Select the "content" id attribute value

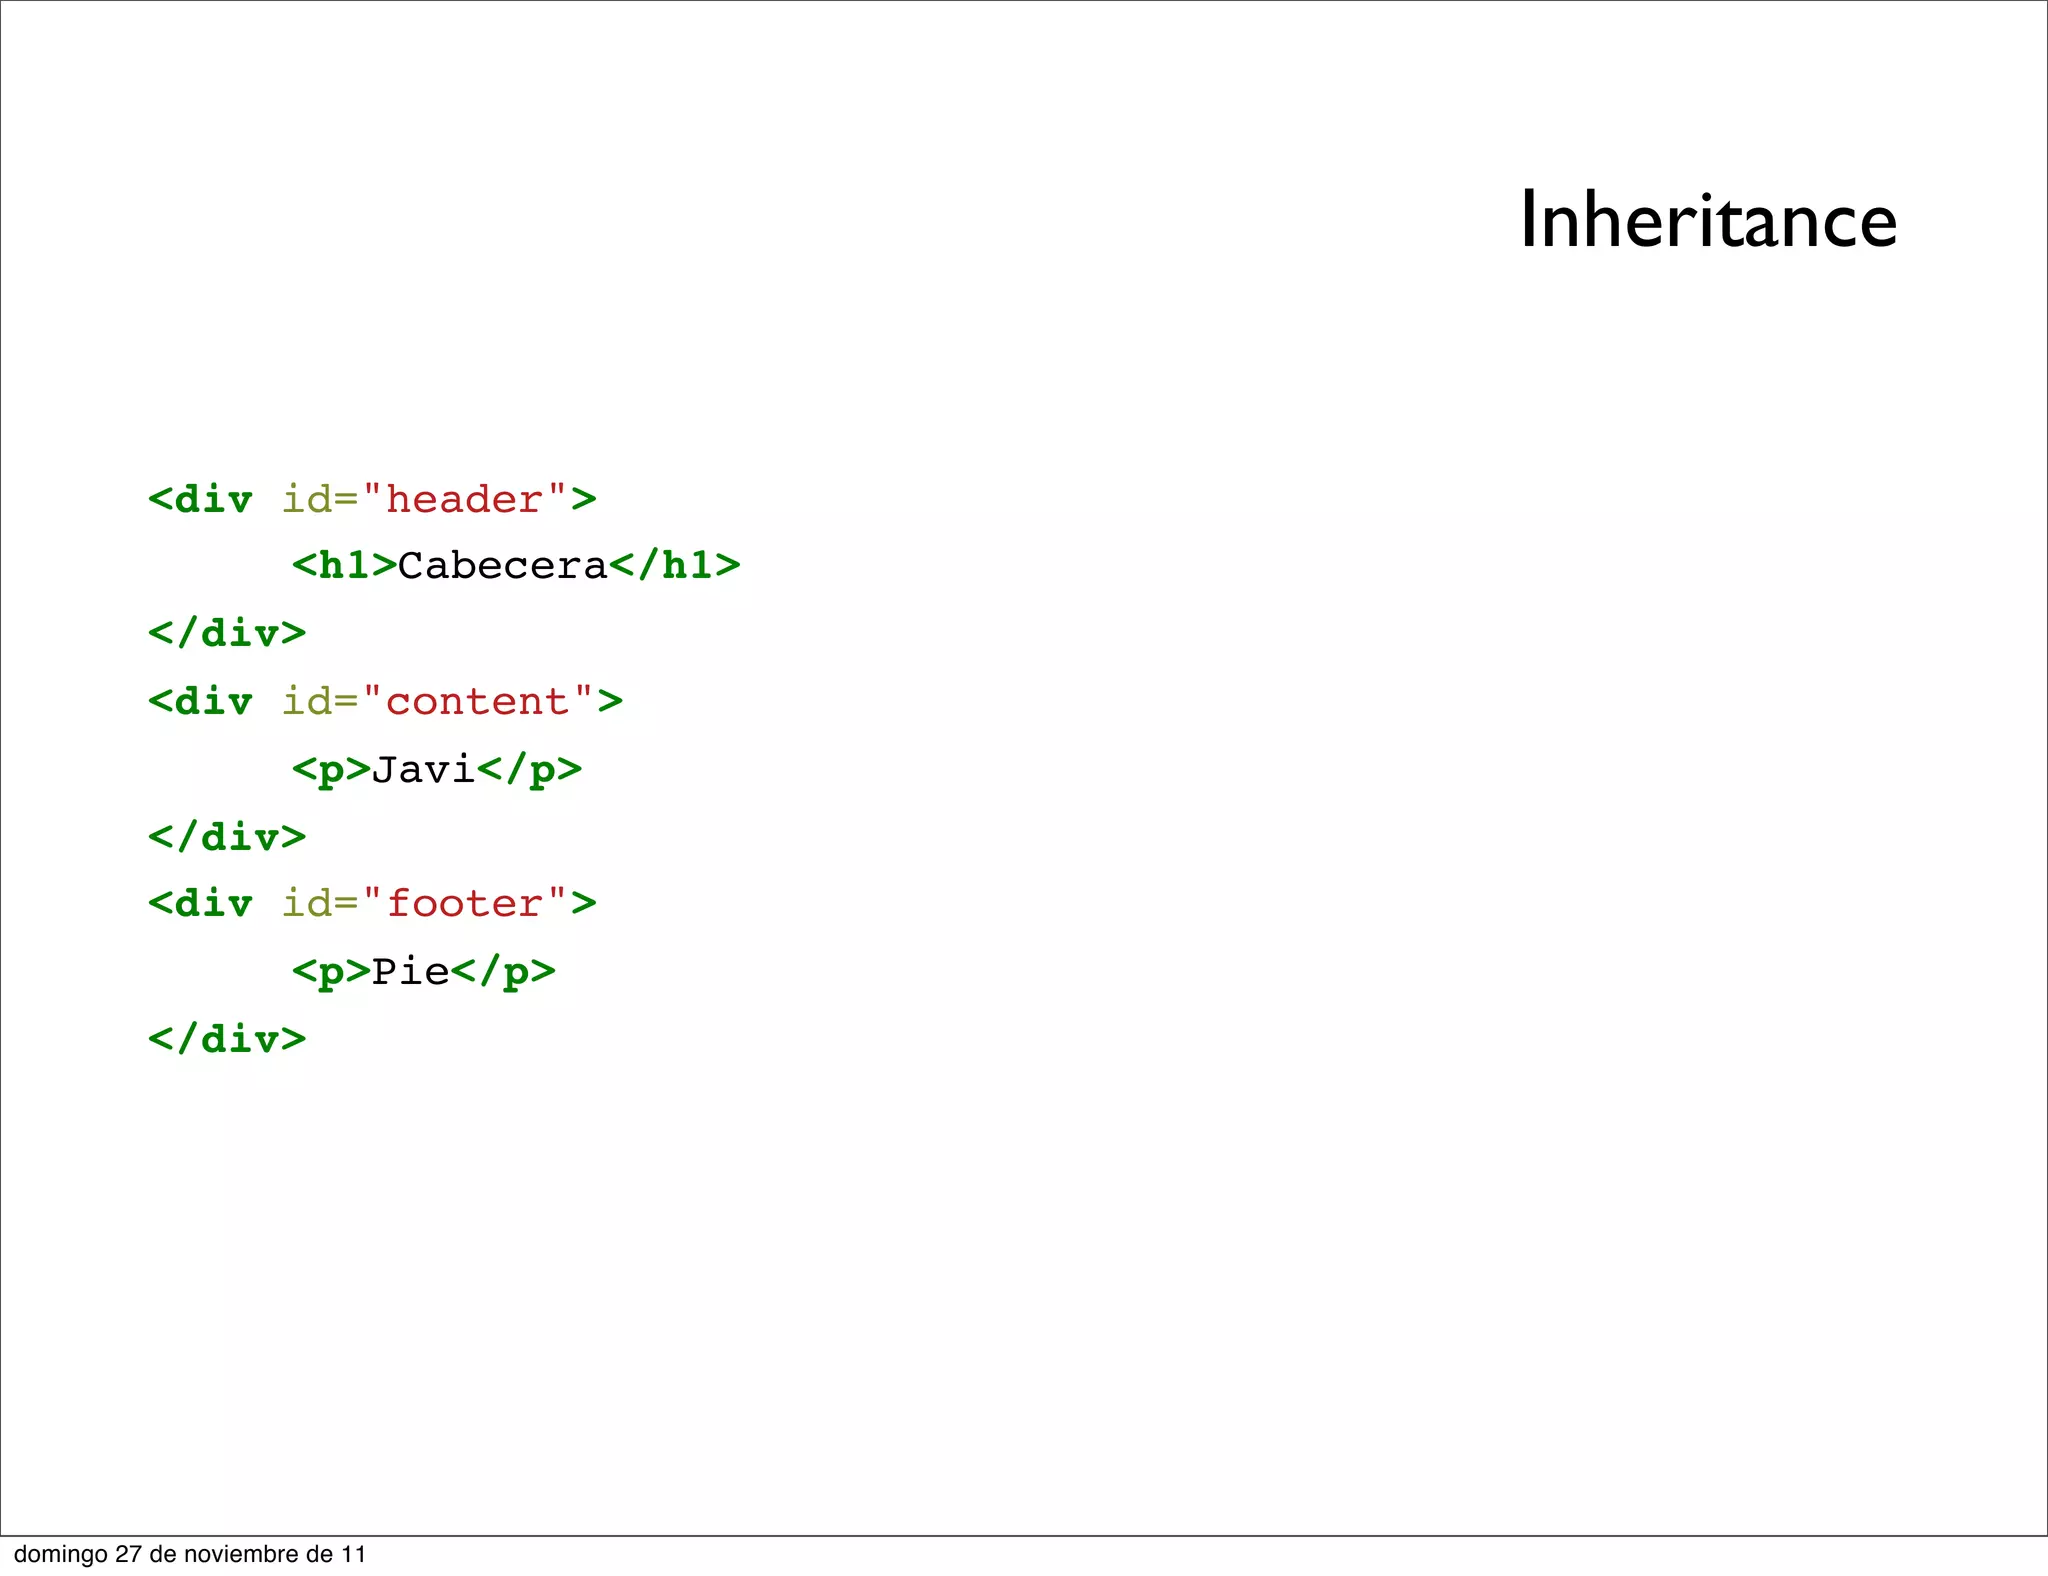tap(477, 701)
